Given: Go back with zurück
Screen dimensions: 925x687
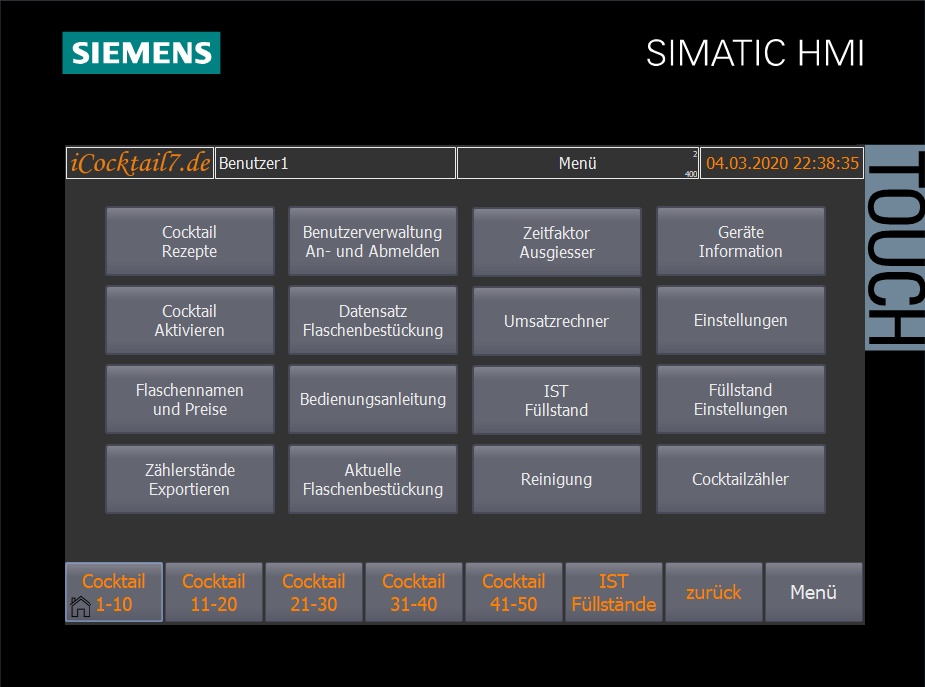Looking at the screenshot, I should pyautogui.click(x=714, y=592).
